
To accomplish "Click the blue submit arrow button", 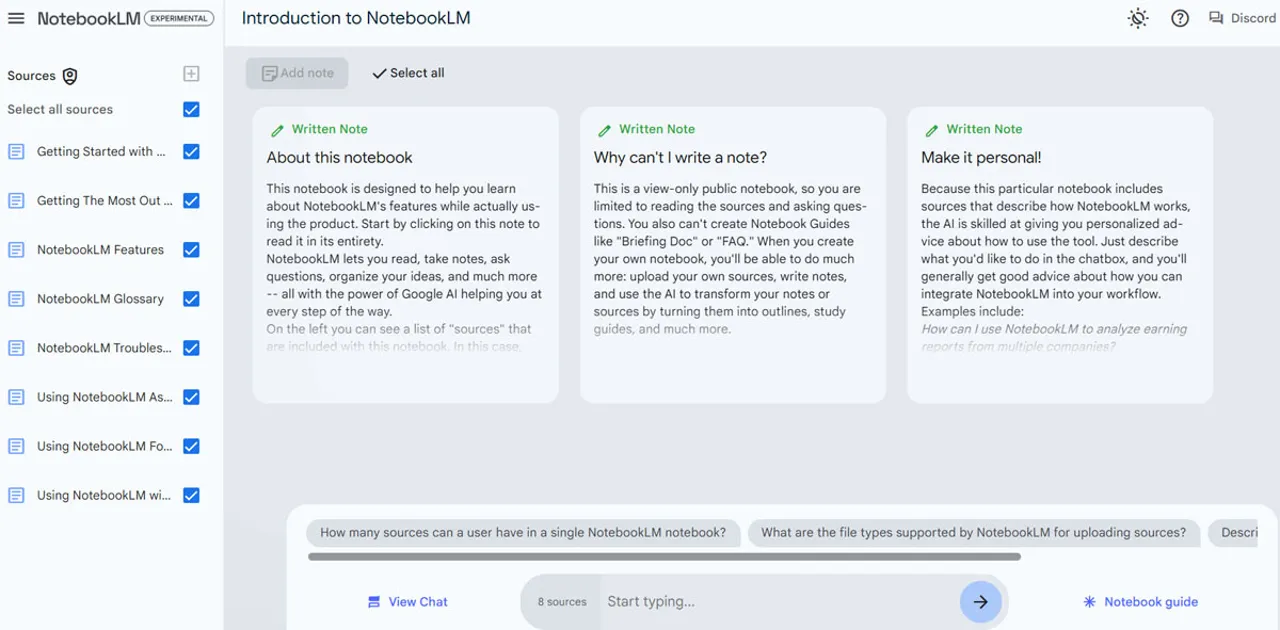I will [980, 601].
